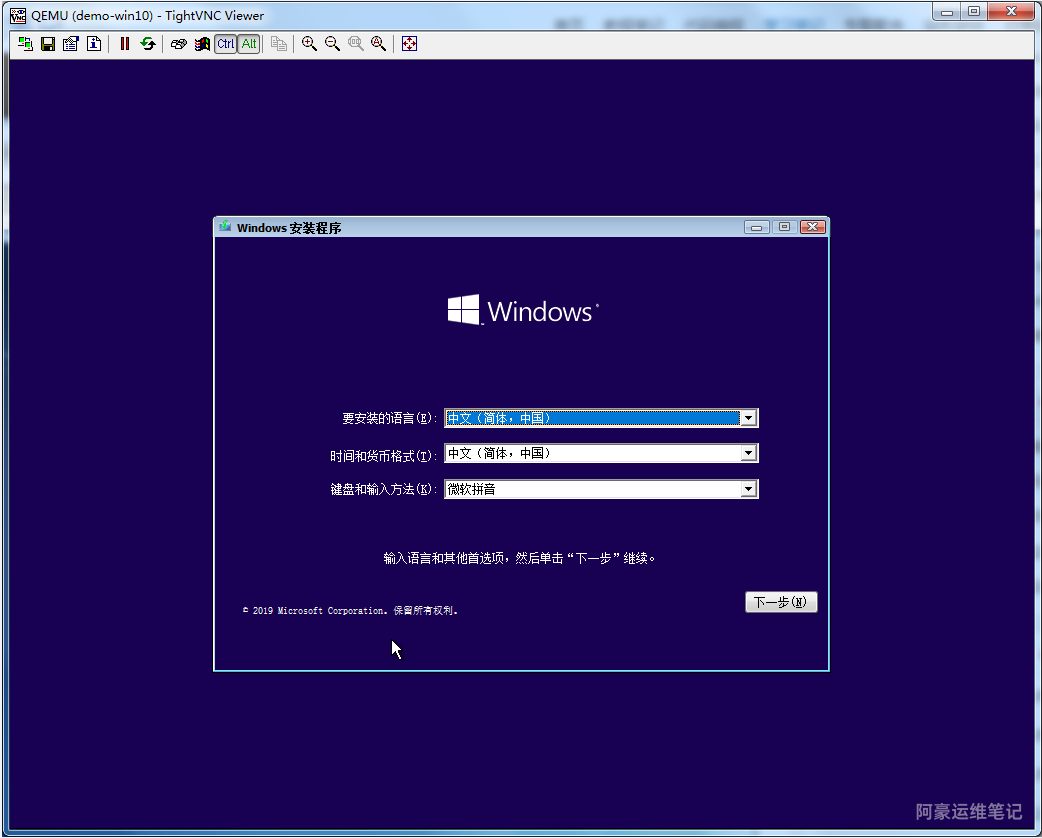Click the red pause icon
Viewport: 1042px width, 838px height.
[124, 44]
